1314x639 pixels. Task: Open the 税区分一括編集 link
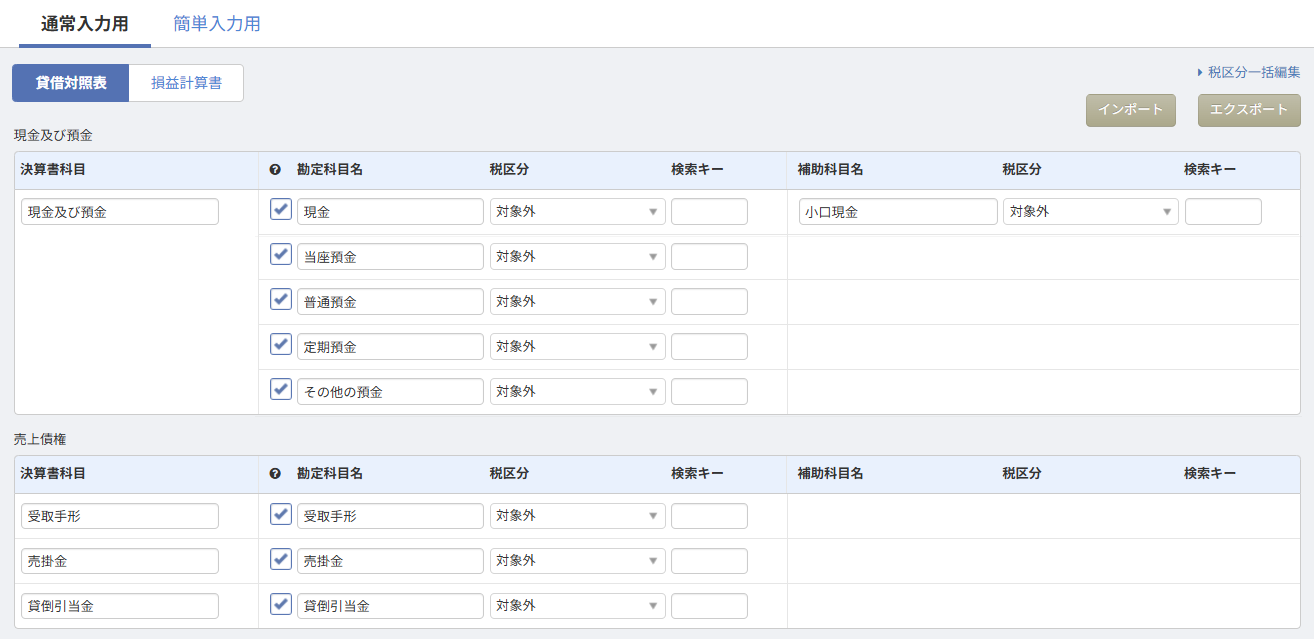1253,72
